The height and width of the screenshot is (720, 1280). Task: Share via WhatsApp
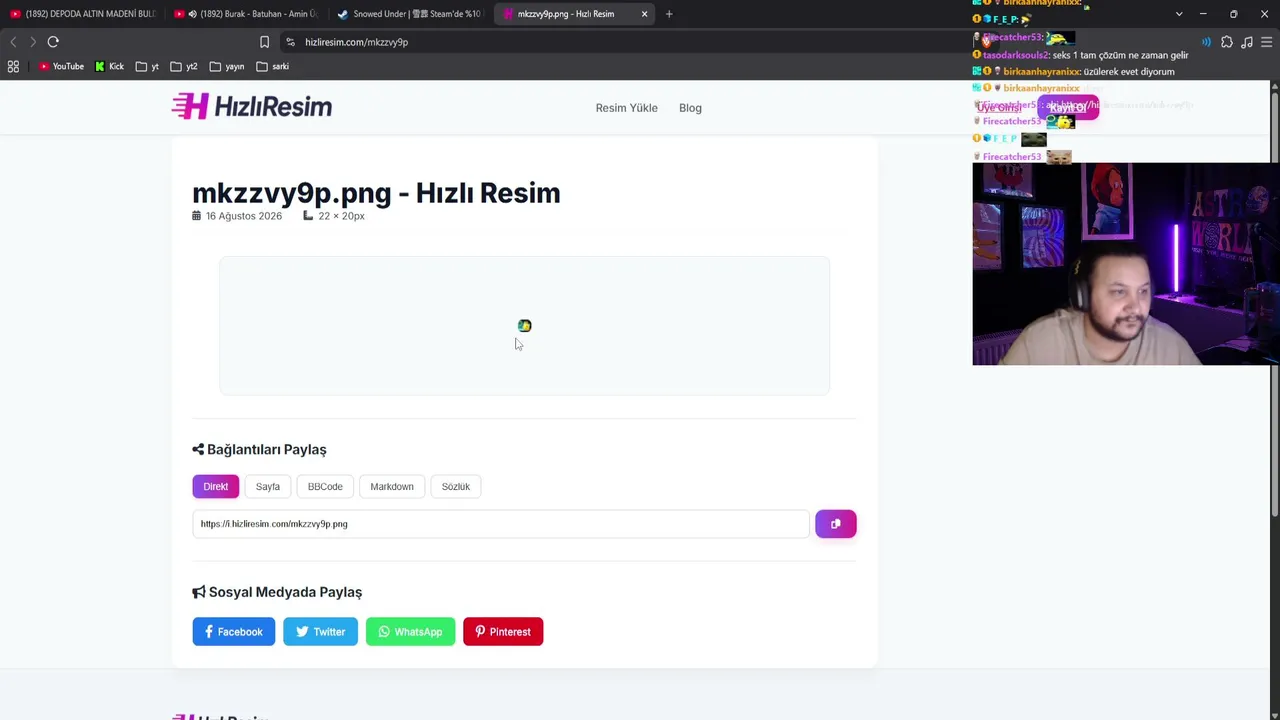click(x=410, y=632)
